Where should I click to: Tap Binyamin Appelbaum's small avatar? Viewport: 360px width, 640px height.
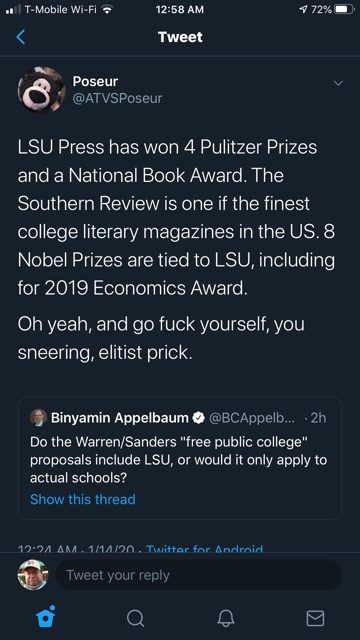(x=38, y=418)
